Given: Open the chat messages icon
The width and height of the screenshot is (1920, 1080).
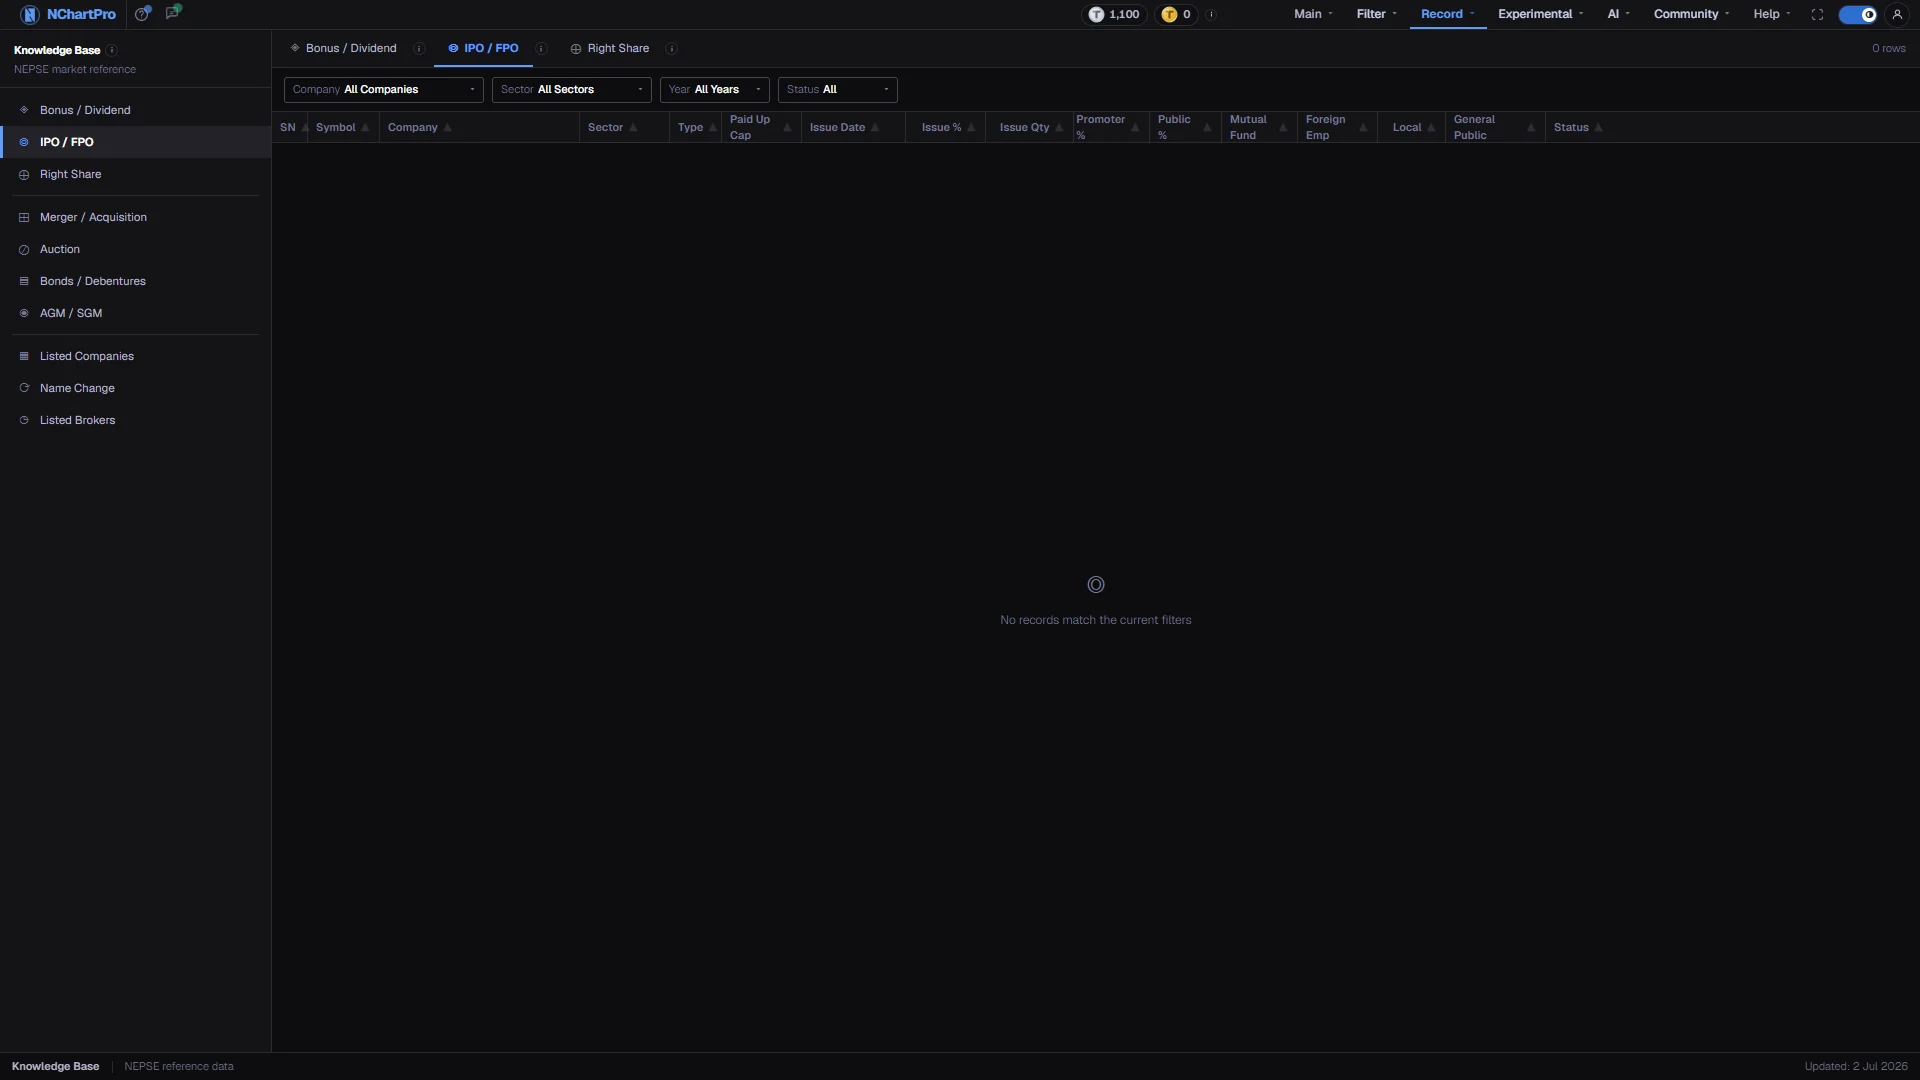Looking at the screenshot, I should pyautogui.click(x=173, y=13).
